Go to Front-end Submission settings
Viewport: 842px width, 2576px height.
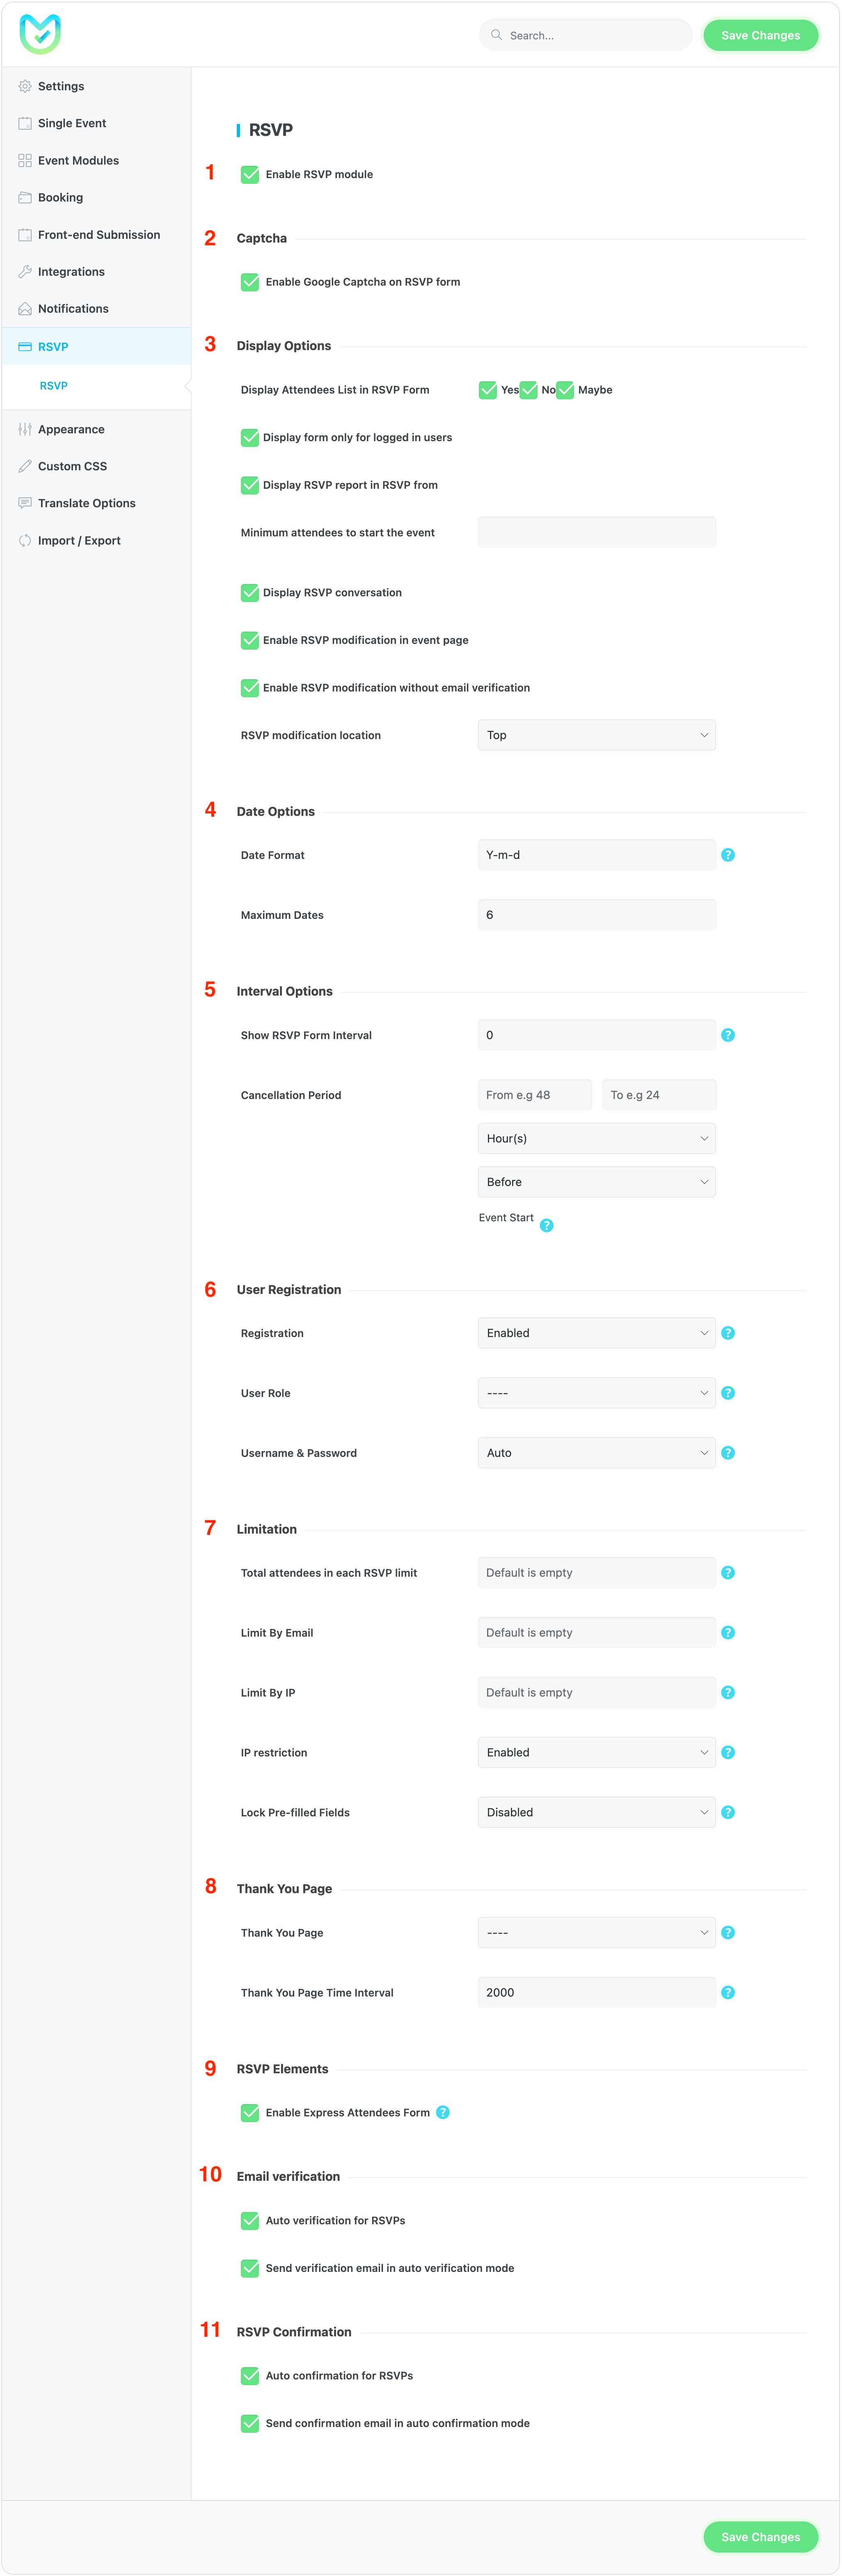(98, 235)
